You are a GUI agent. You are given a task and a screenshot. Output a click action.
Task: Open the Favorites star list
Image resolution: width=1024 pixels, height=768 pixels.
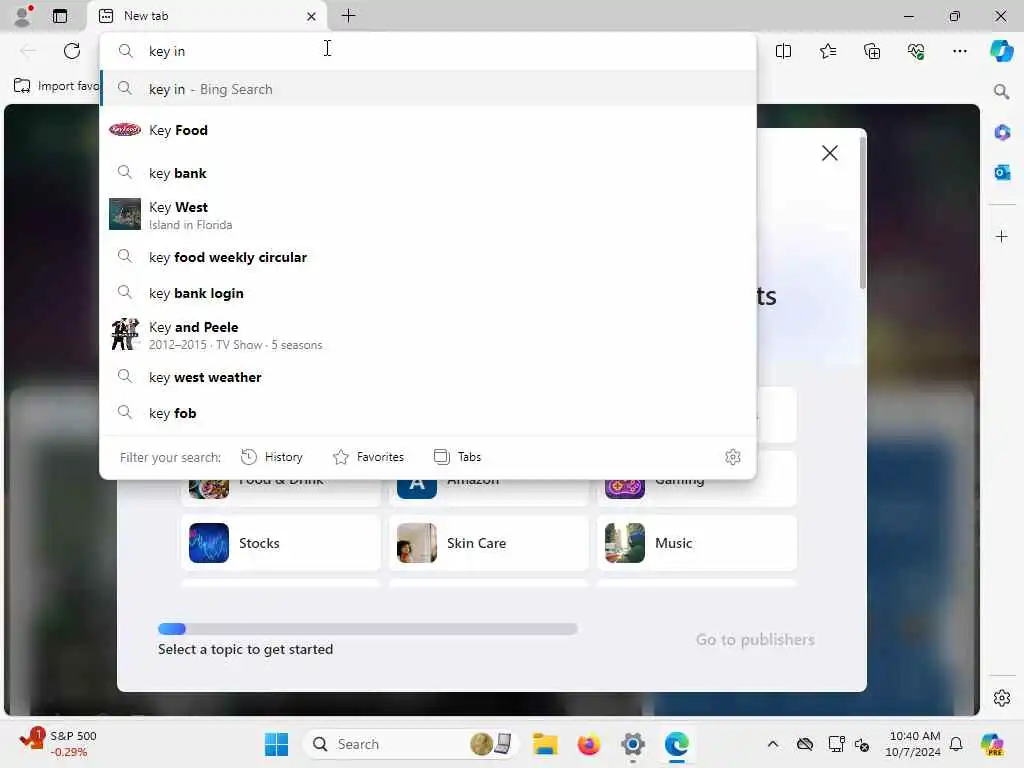click(x=827, y=51)
